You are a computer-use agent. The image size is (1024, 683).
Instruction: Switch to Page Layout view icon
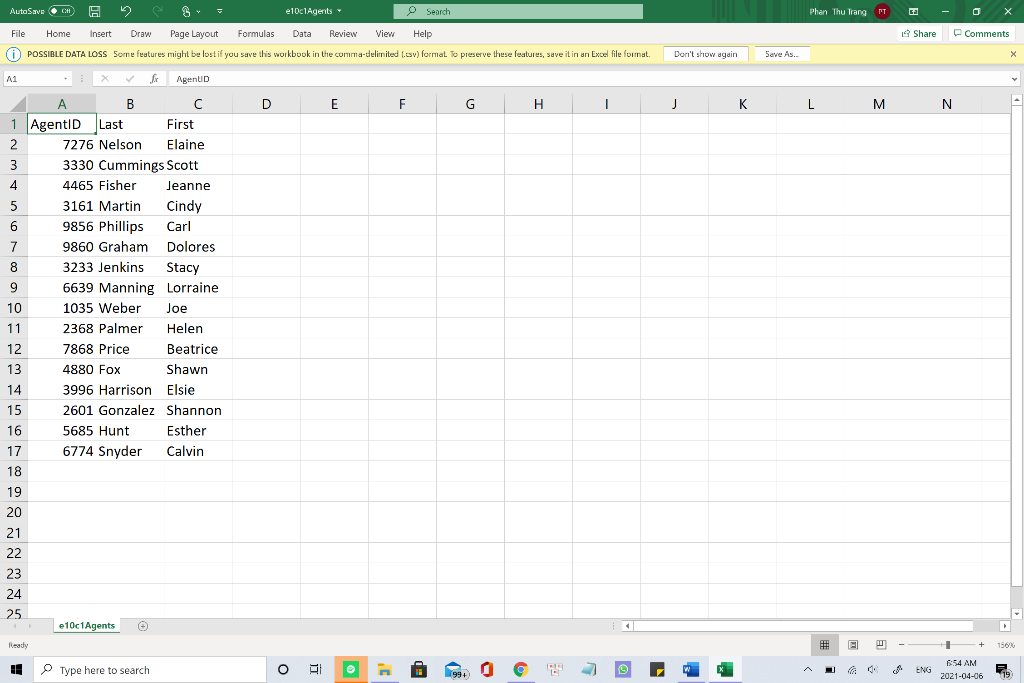point(853,645)
